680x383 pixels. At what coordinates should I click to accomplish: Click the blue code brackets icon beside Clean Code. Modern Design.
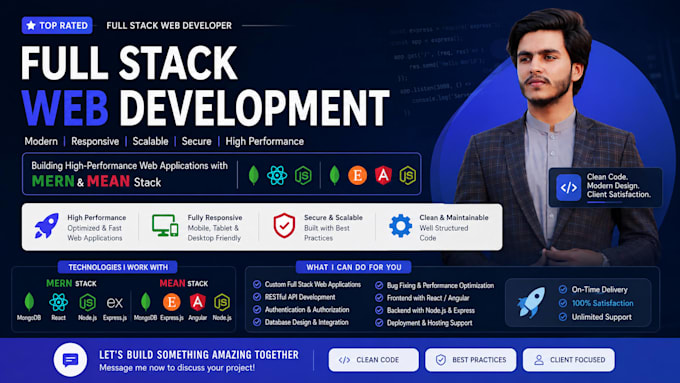pyautogui.click(x=569, y=187)
